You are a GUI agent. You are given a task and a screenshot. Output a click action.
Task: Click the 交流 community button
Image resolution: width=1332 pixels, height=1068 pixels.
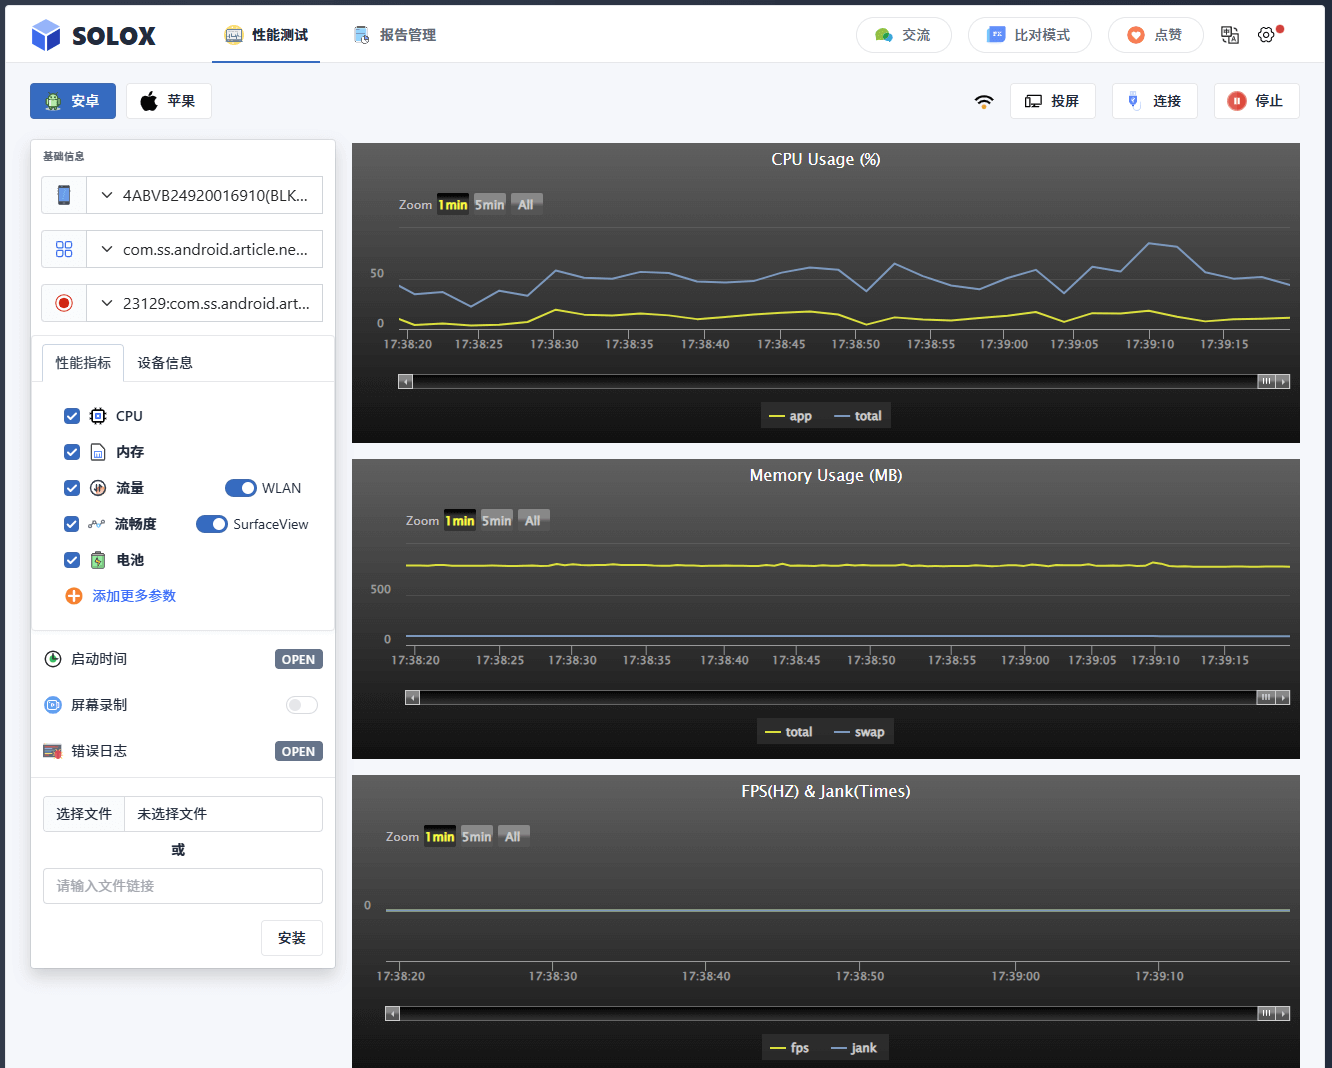(x=904, y=35)
